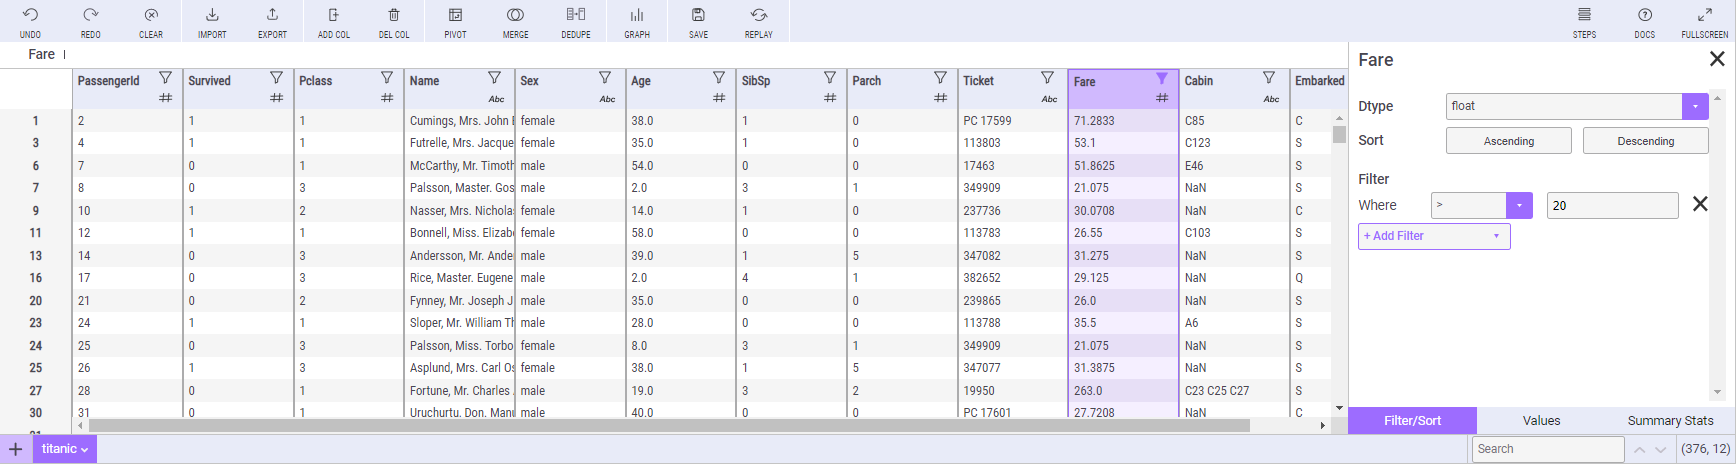
Task: Click the filter value field containing 20
Action: (1612, 205)
